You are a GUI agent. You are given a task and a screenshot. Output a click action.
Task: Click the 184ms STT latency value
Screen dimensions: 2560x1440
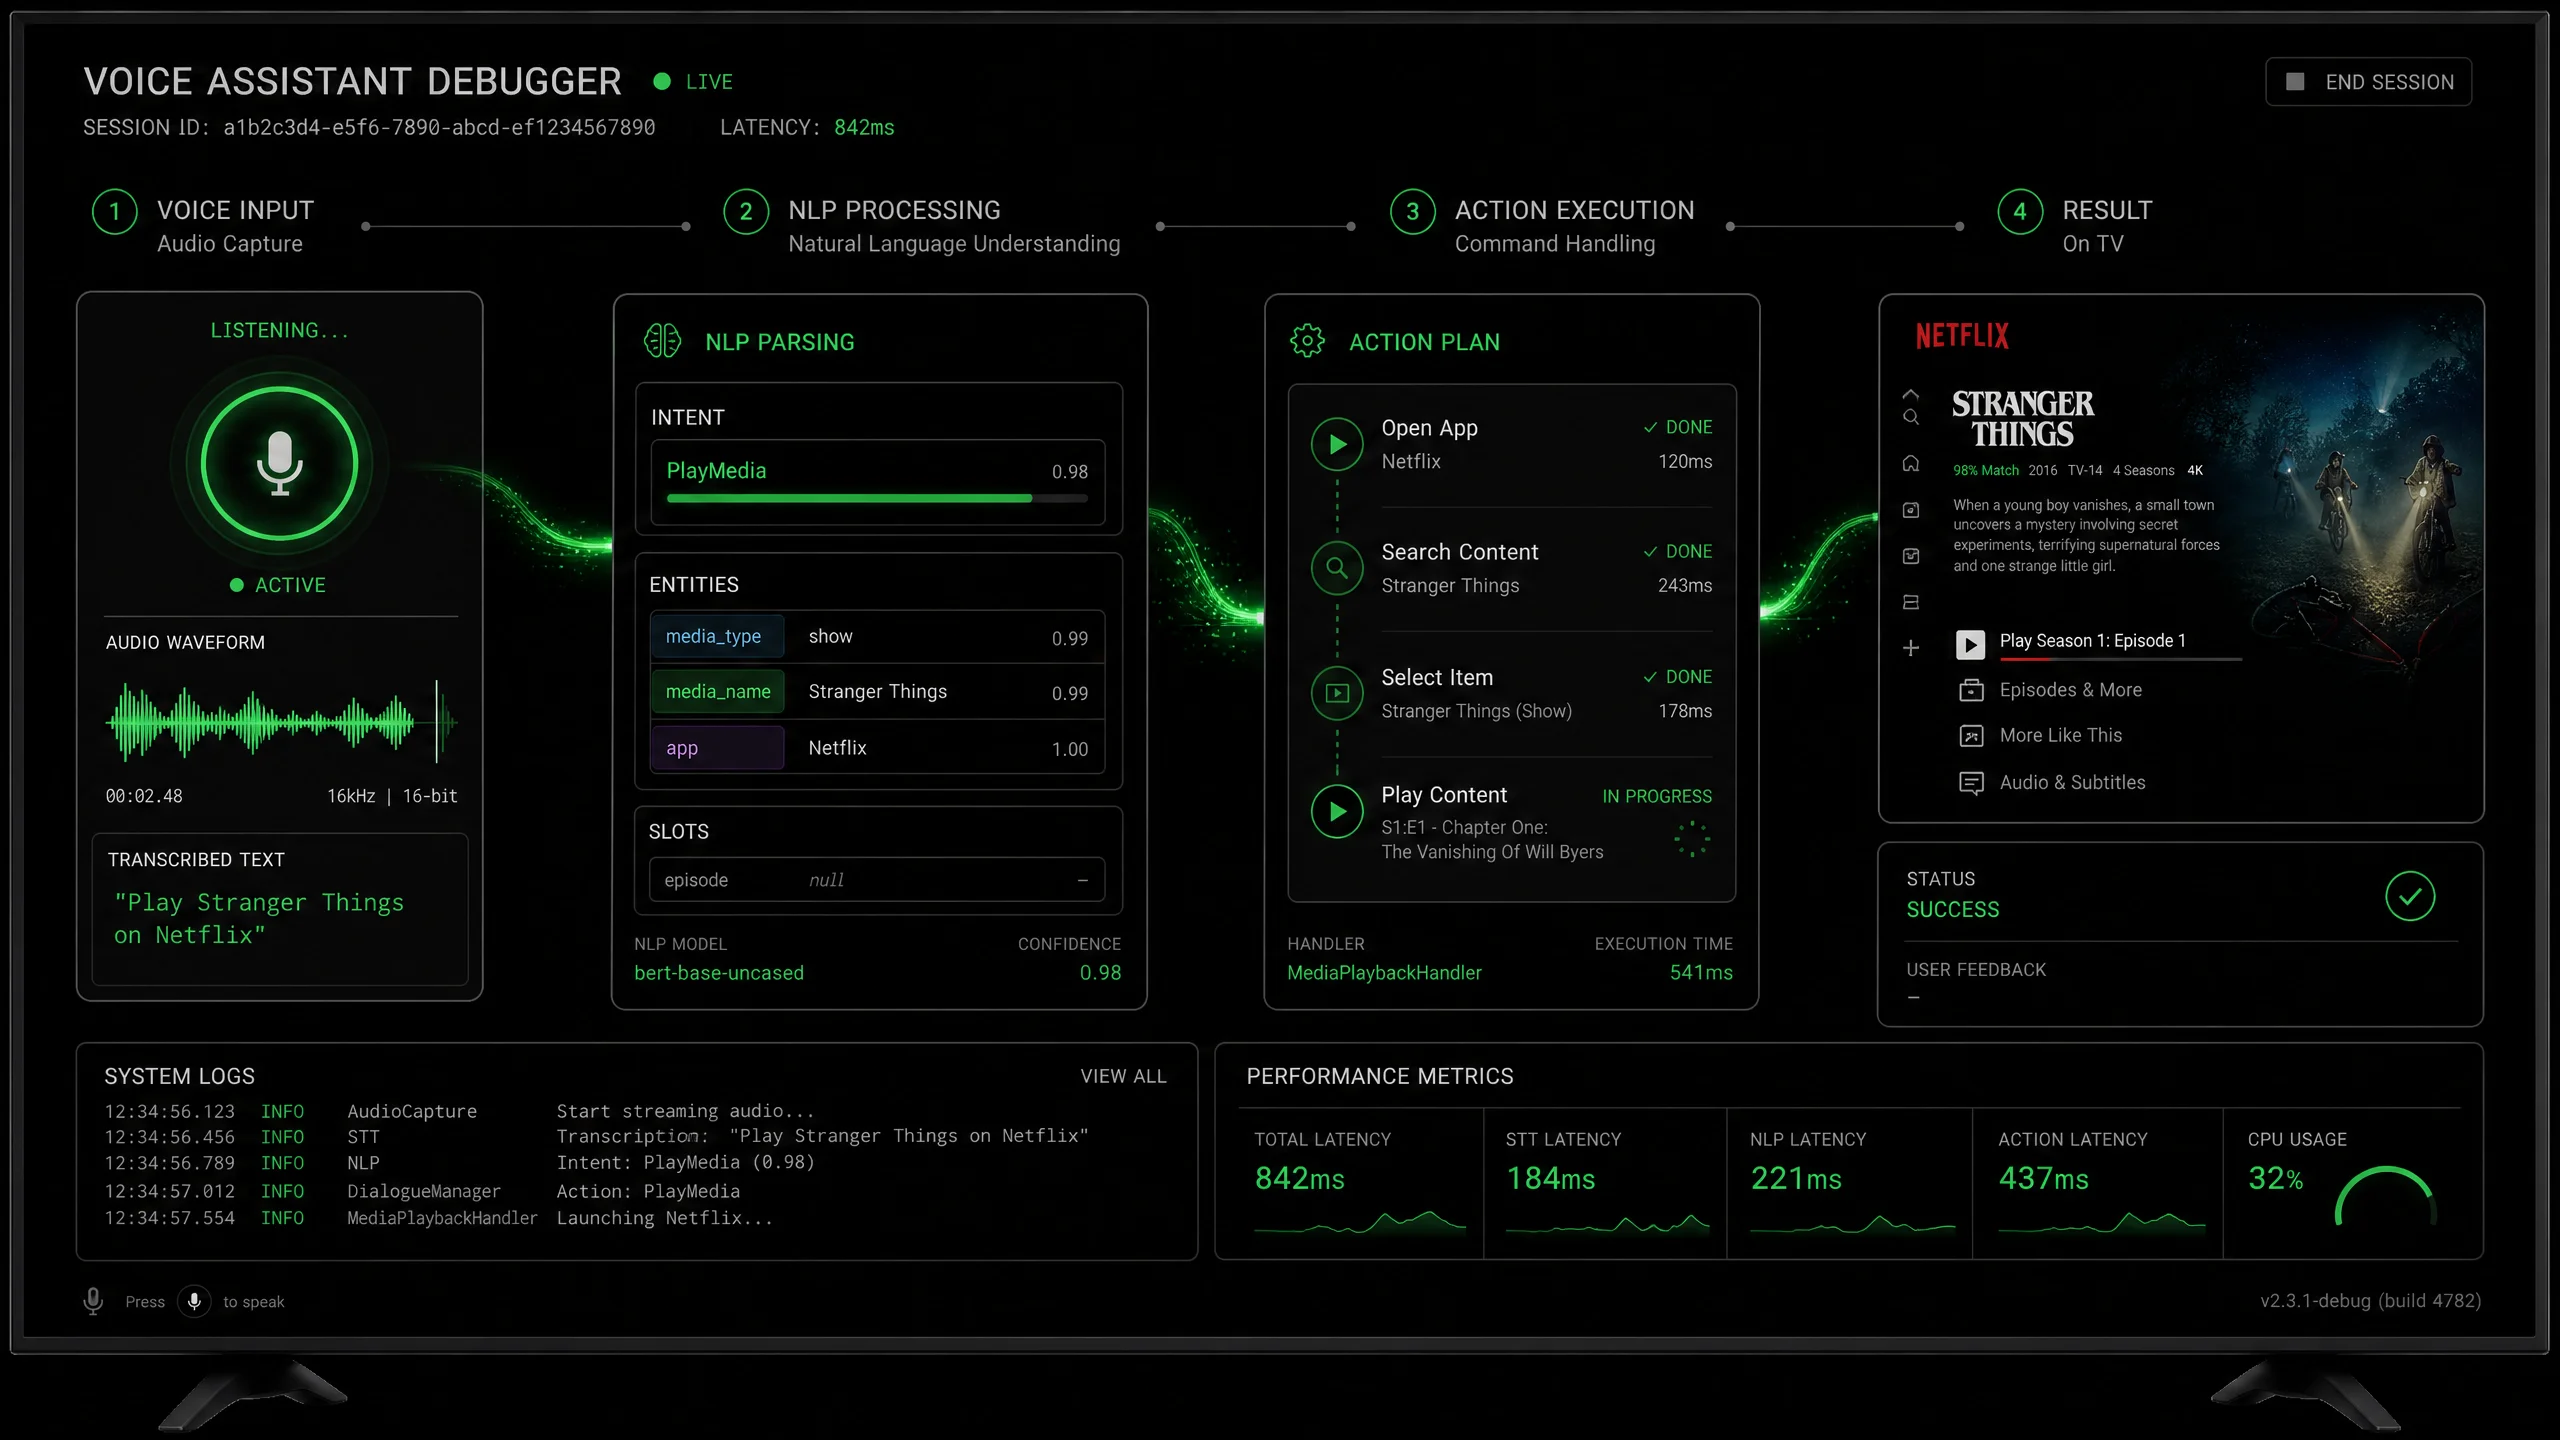(x=1551, y=1179)
